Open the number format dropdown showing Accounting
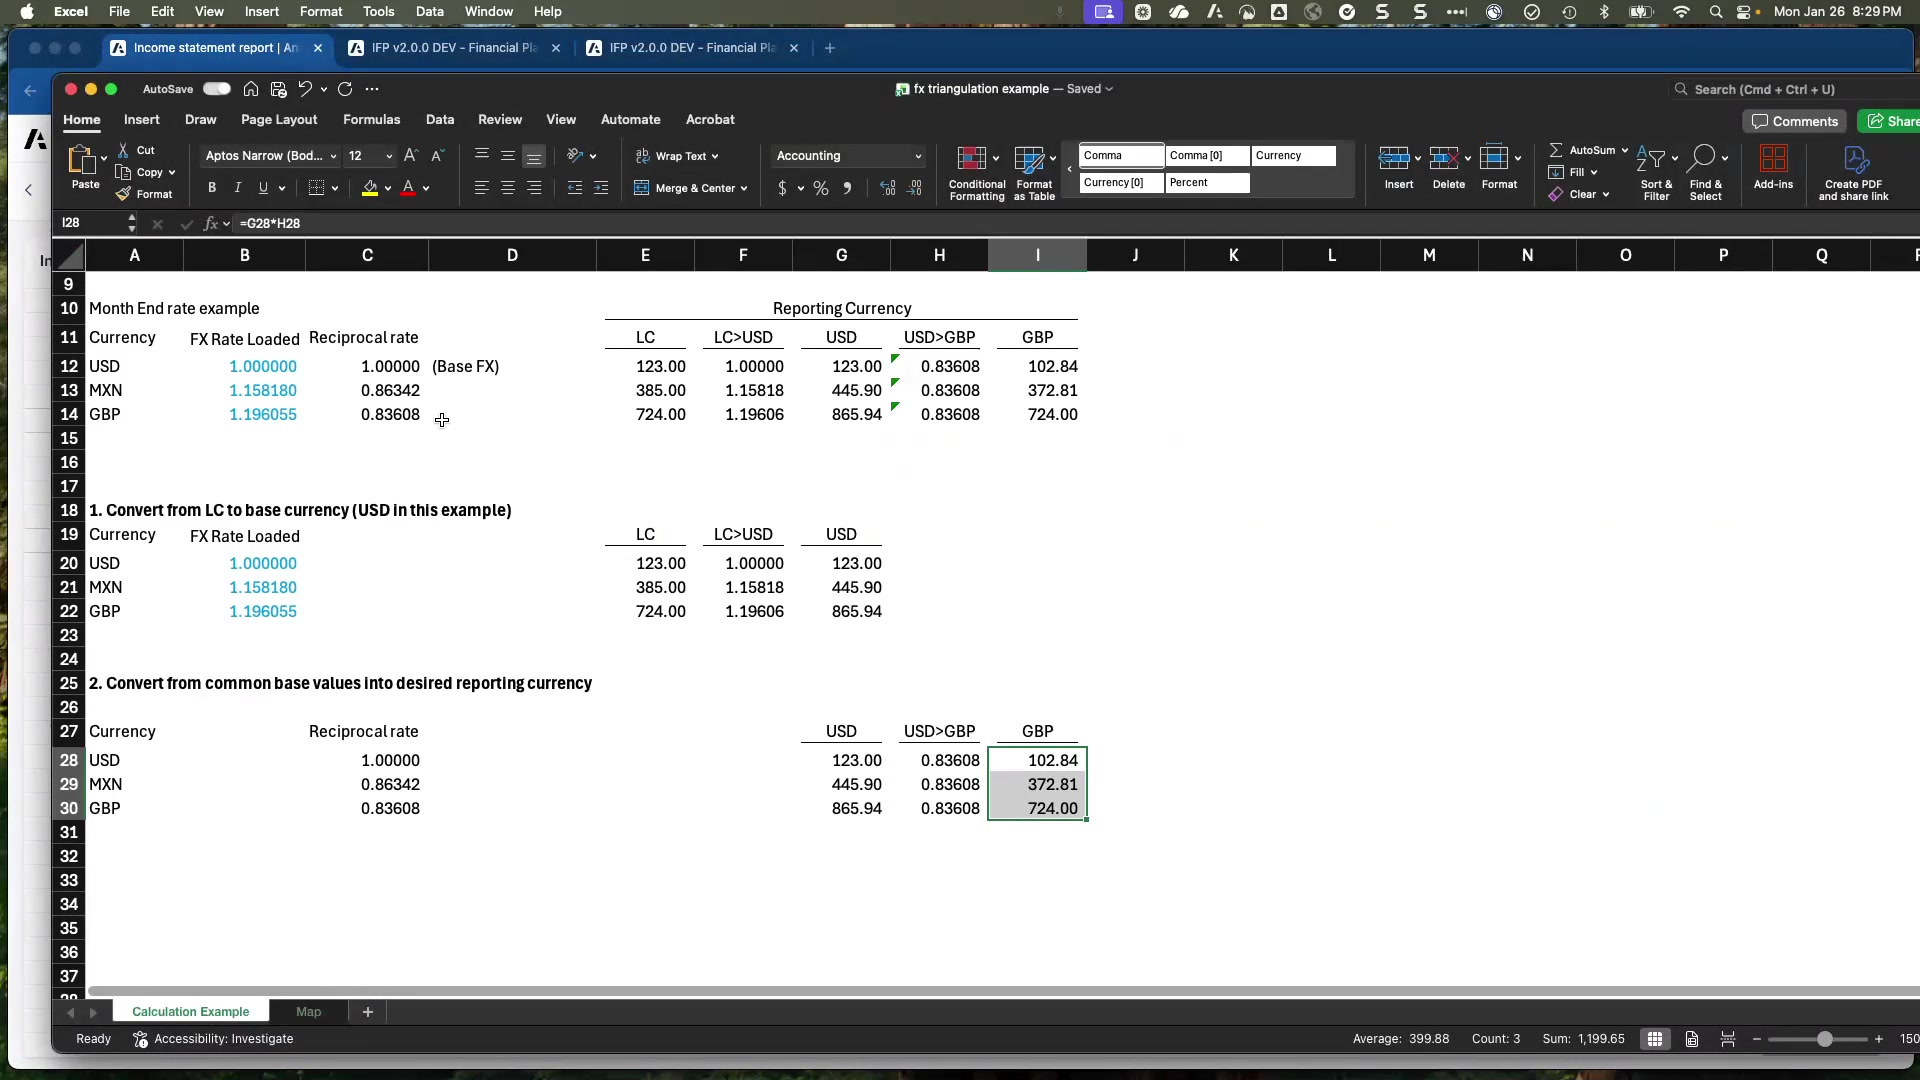1920x1080 pixels. tap(848, 156)
